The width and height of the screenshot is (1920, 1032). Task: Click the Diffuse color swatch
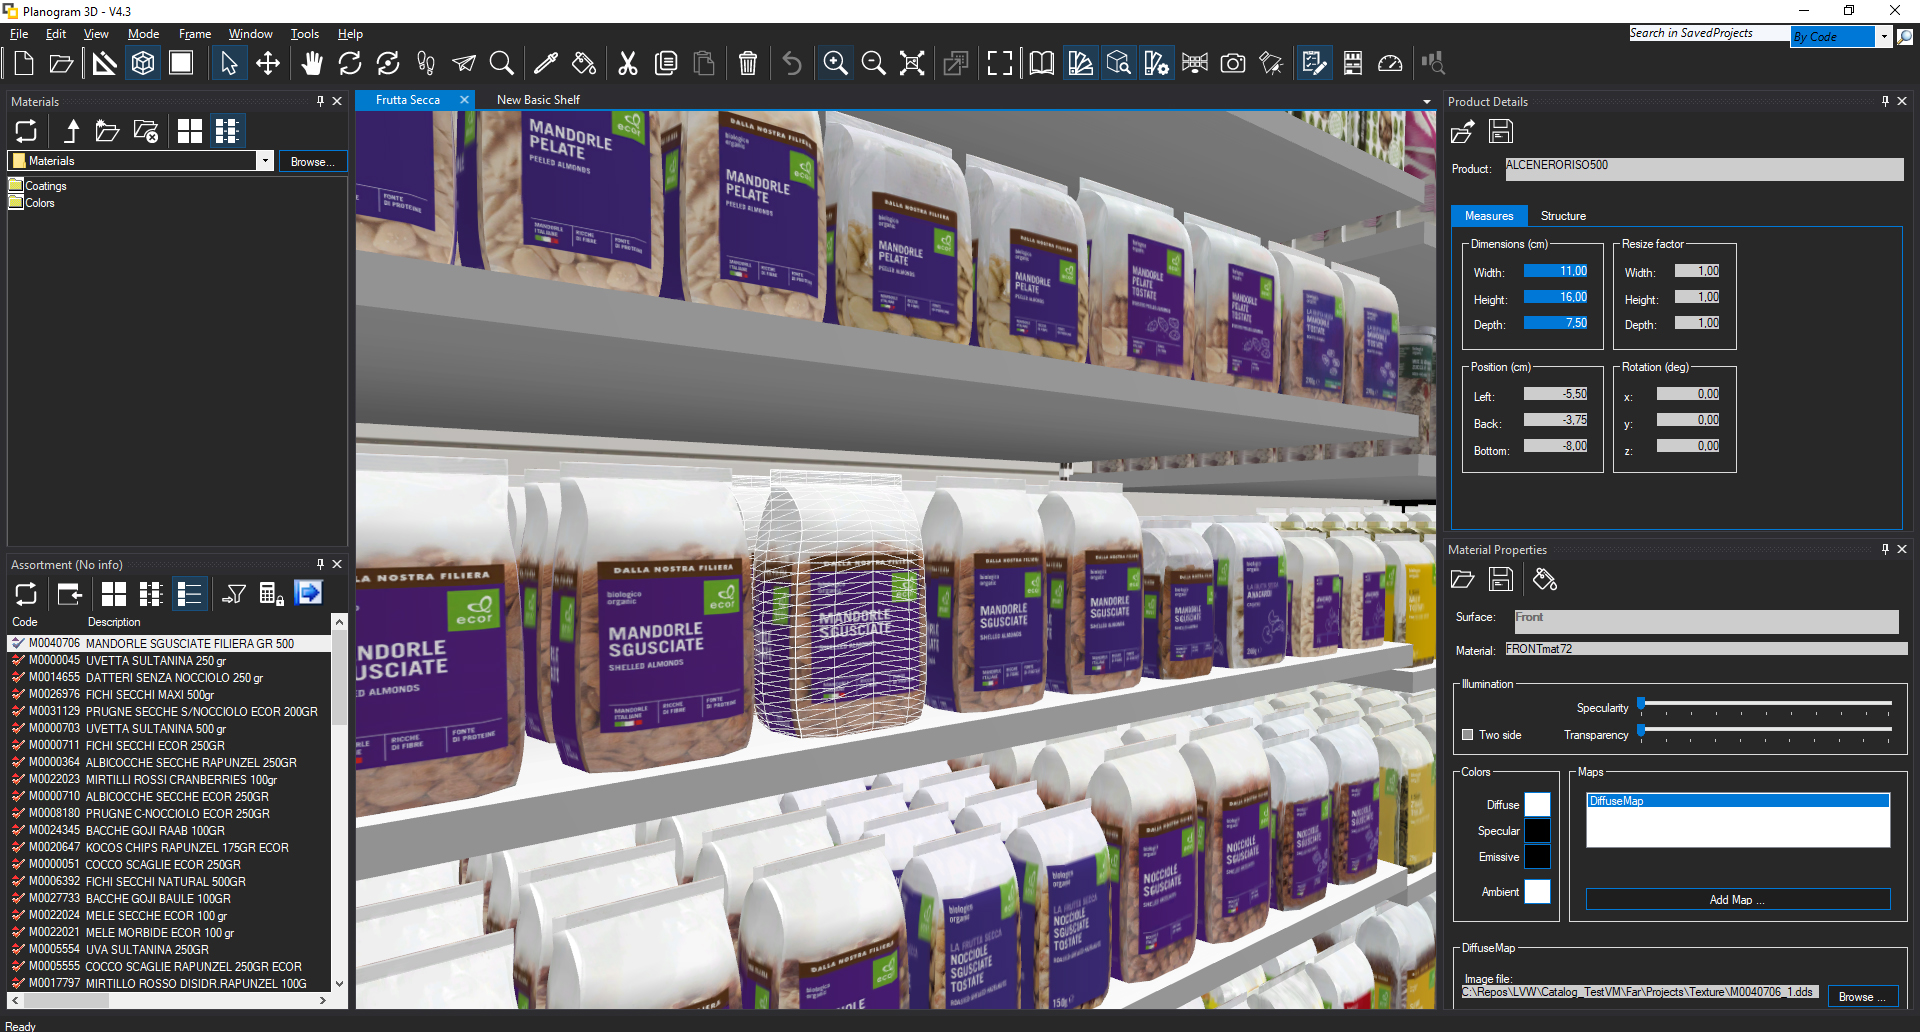(x=1537, y=805)
